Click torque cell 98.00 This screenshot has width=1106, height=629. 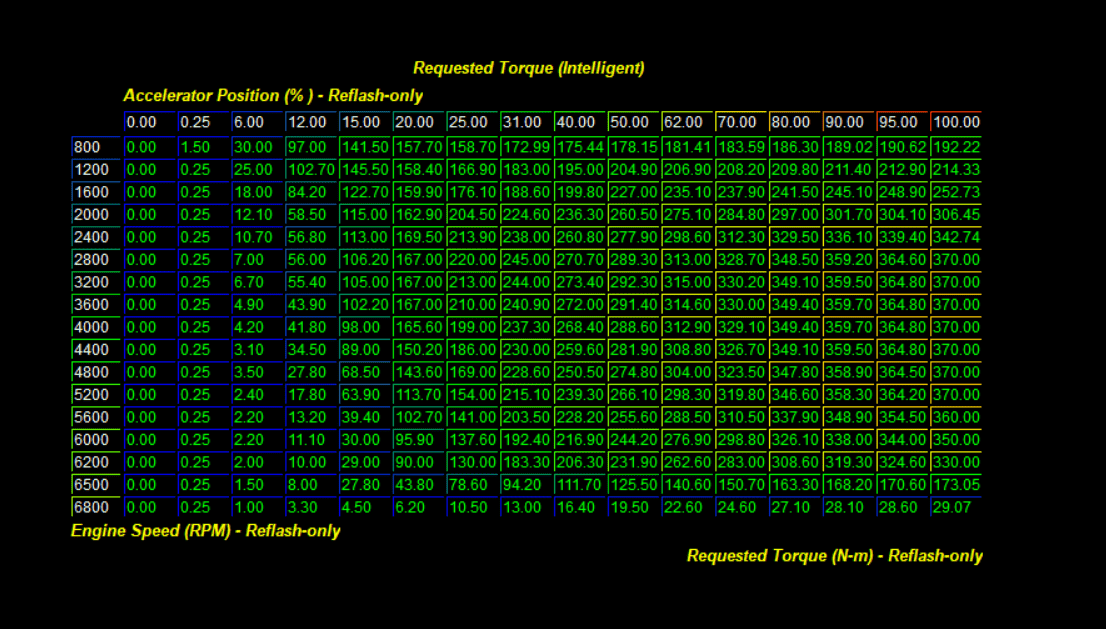[365, 327]
